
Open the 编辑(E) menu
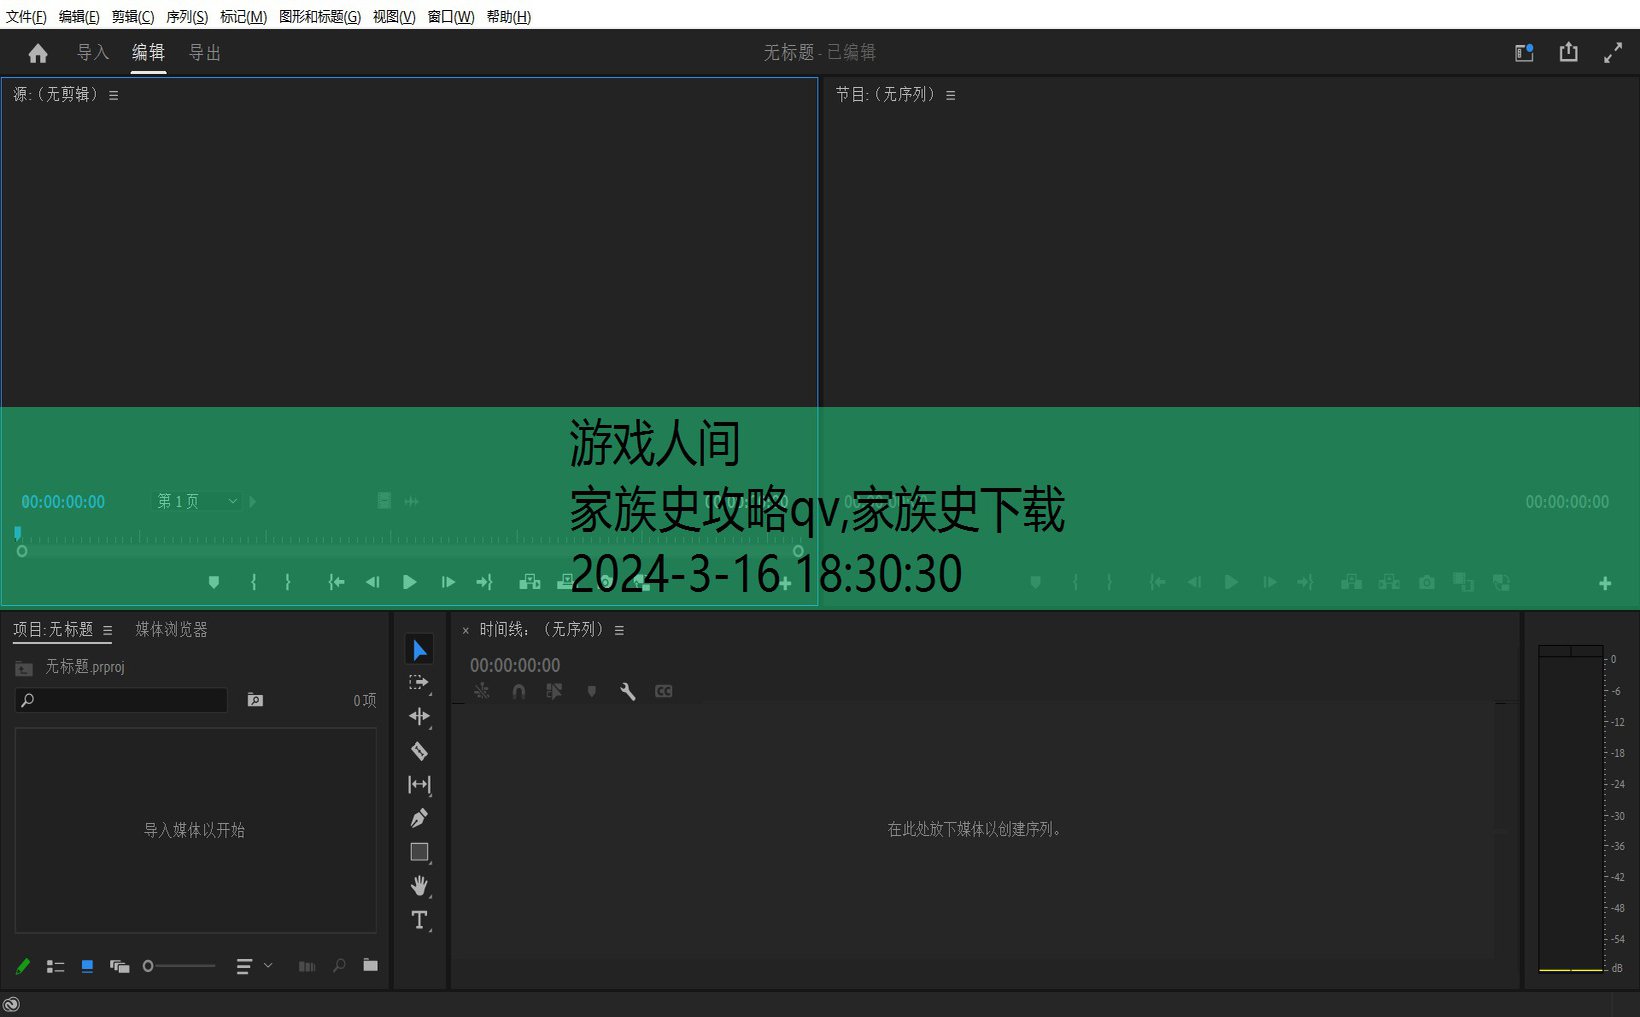tap(79, 16)
